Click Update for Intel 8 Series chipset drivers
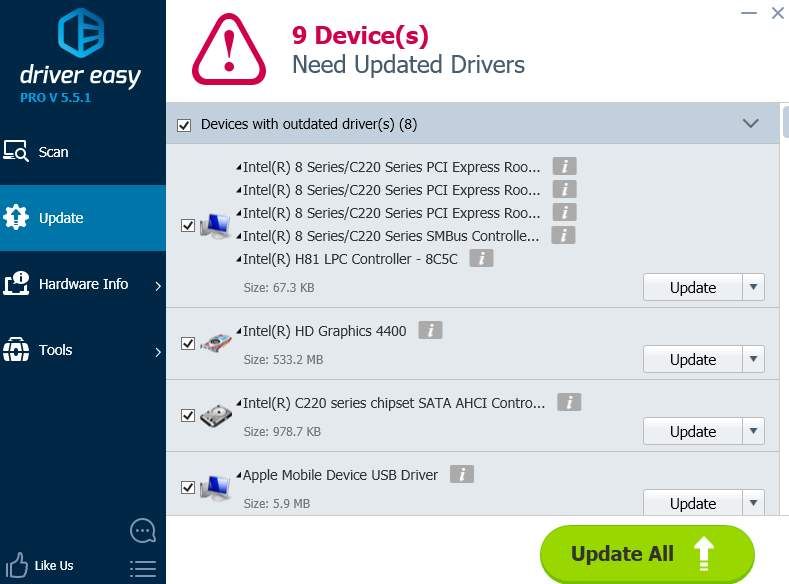Image resolution: width=789 pixels, height=584 pixels. [692, 287]
